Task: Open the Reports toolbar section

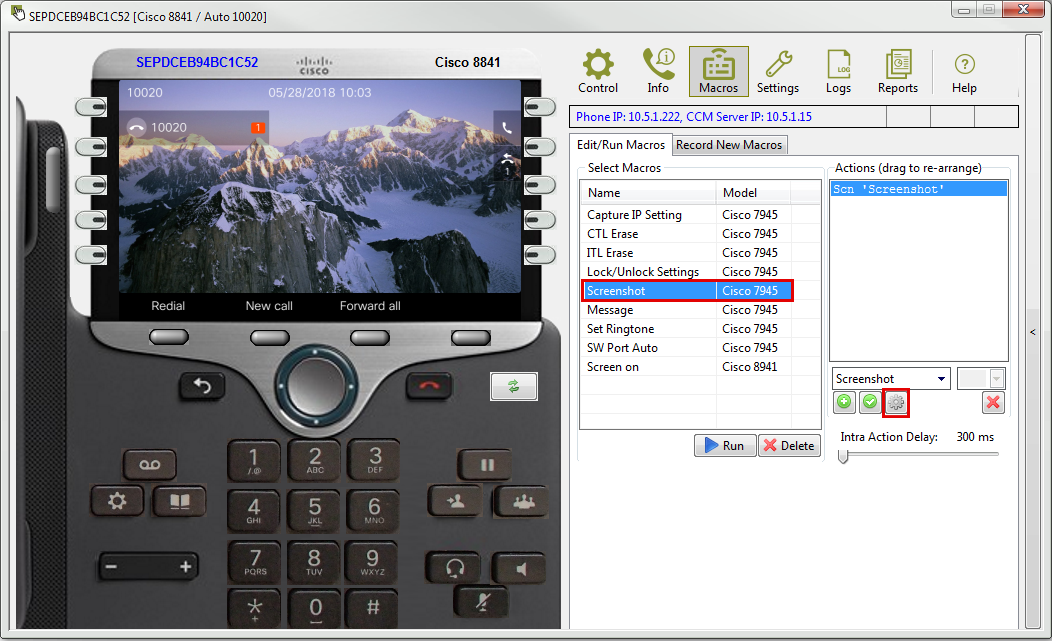Action: tap(898, 72)
